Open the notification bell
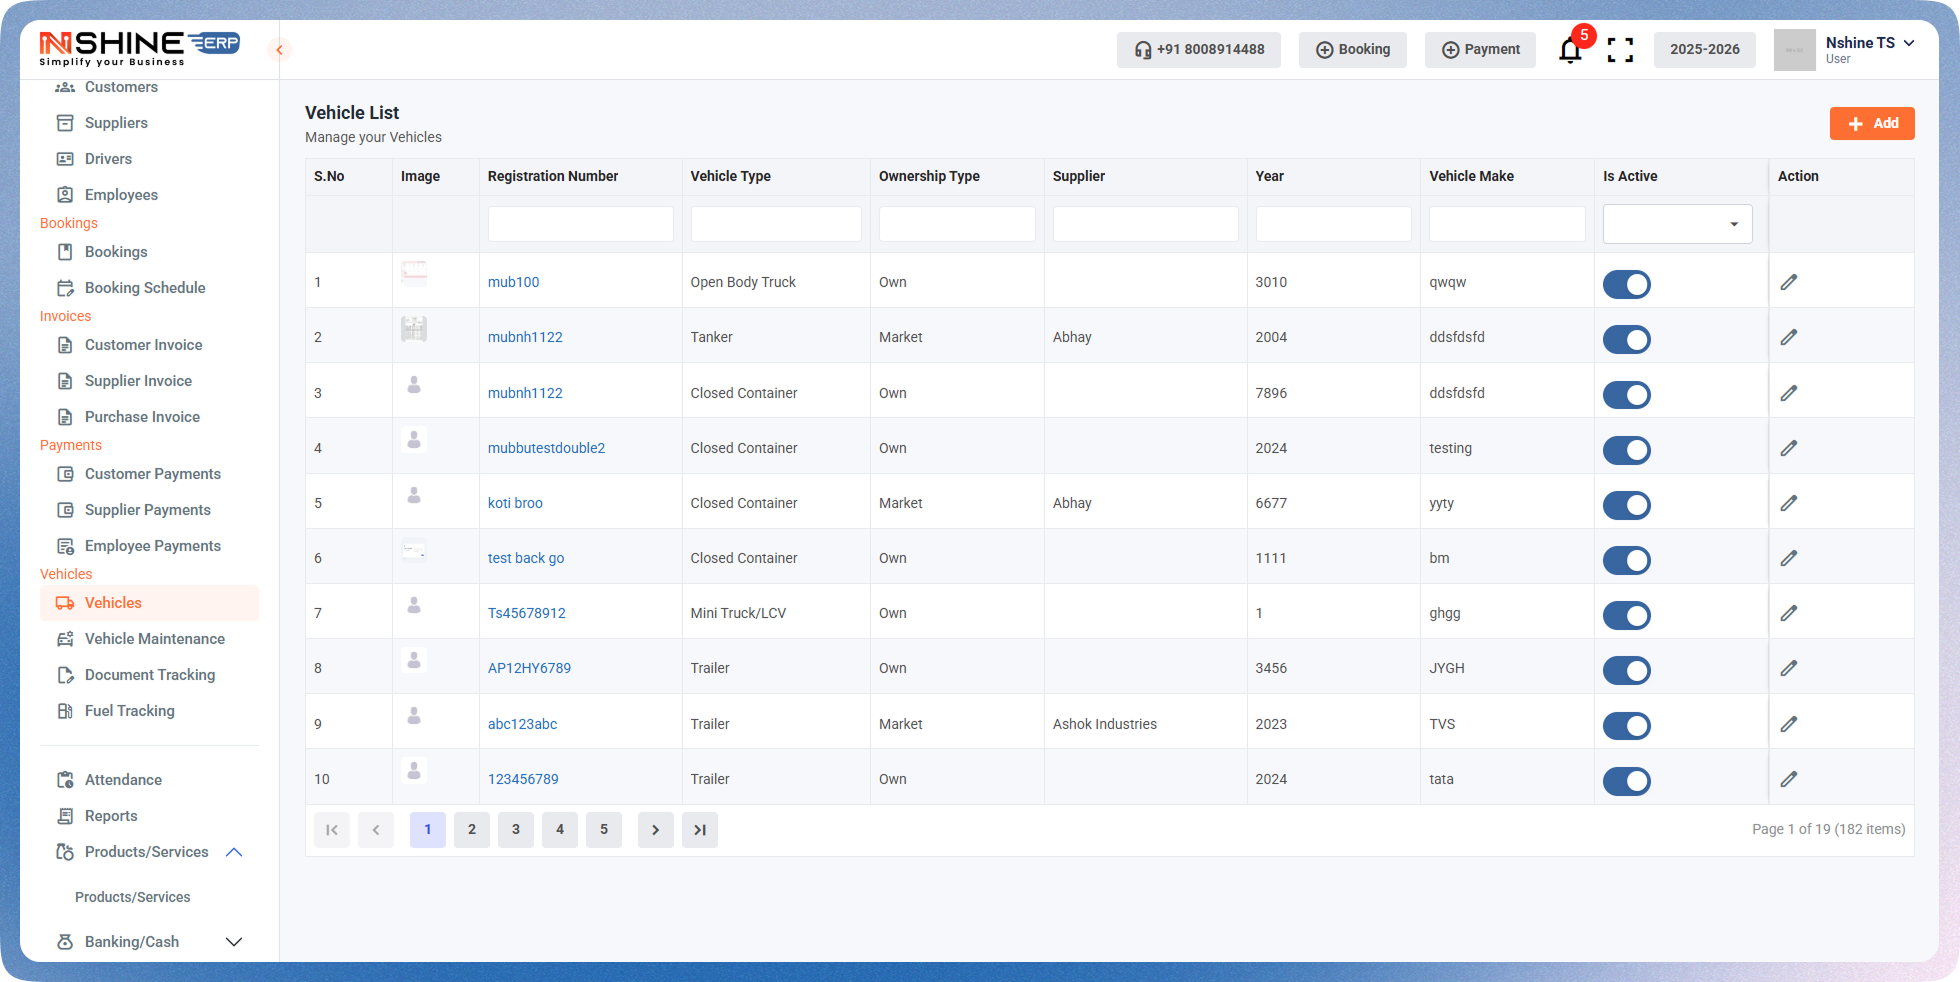Screen dimensions: 1960x982 click(1570, 48)
